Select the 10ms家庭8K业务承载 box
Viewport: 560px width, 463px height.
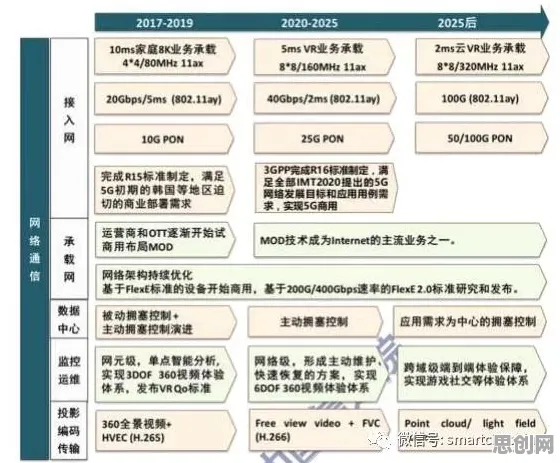165,56
